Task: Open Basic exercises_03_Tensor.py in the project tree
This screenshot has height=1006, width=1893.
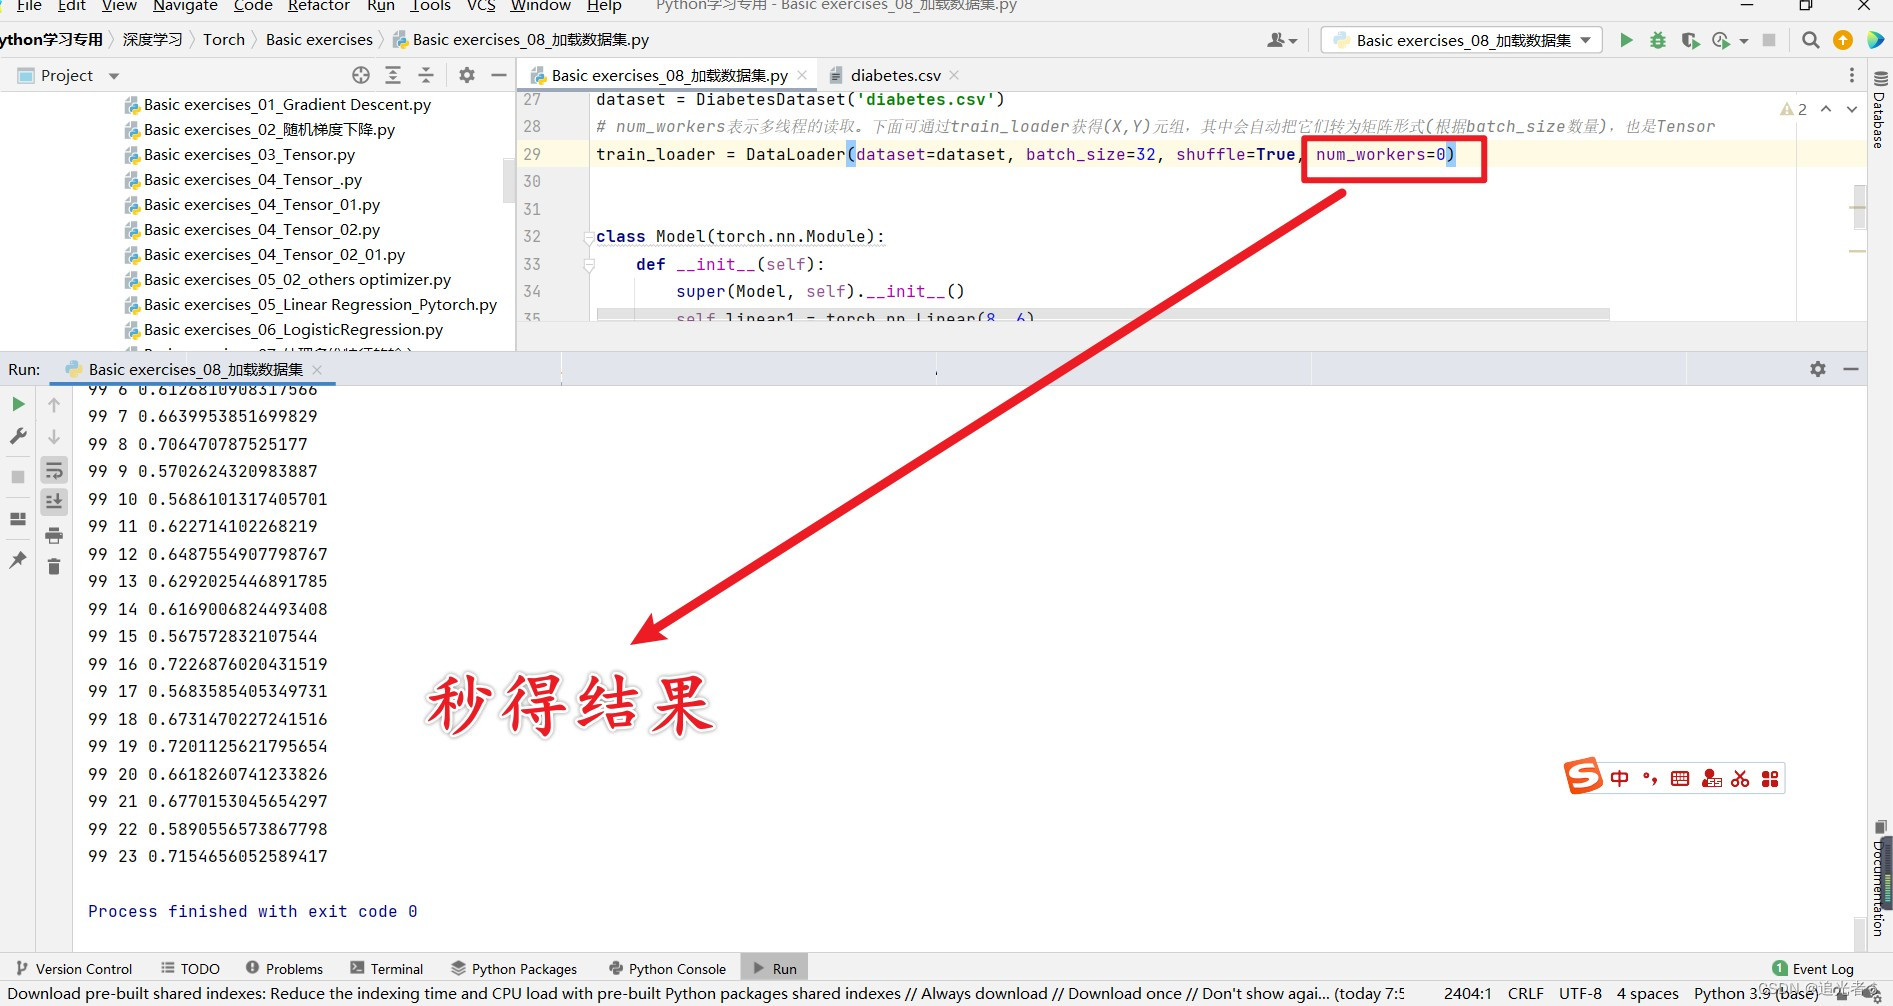Action: [249, 155]
